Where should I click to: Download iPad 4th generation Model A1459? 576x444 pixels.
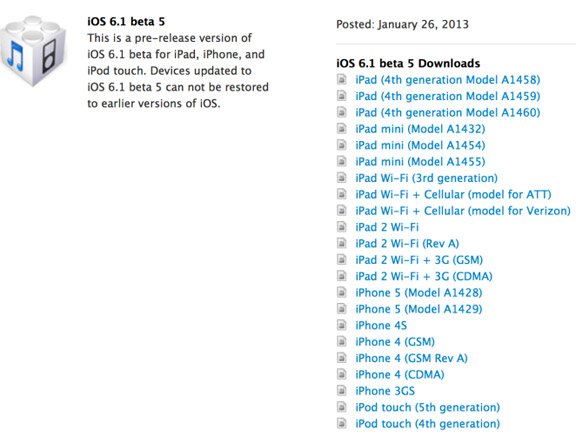pos(447,96)
